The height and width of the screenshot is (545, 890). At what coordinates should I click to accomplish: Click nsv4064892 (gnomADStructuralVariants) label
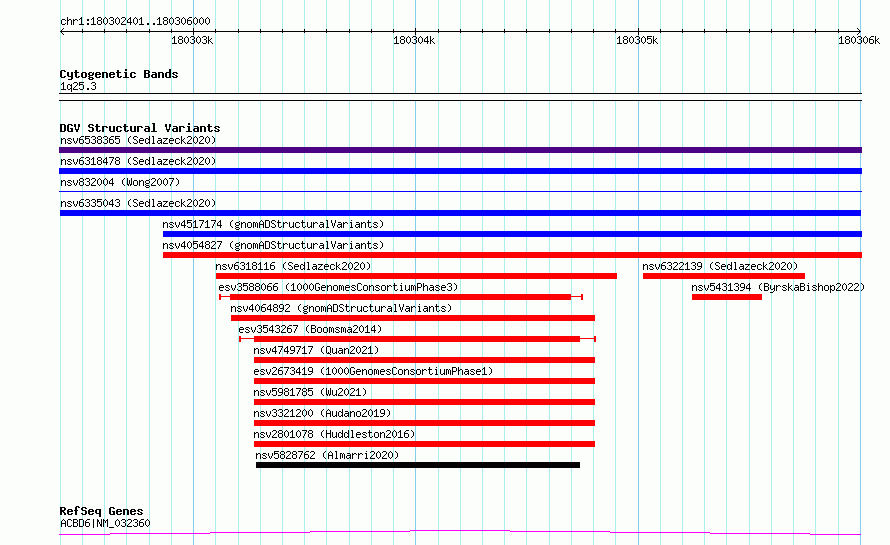[341, 308]
